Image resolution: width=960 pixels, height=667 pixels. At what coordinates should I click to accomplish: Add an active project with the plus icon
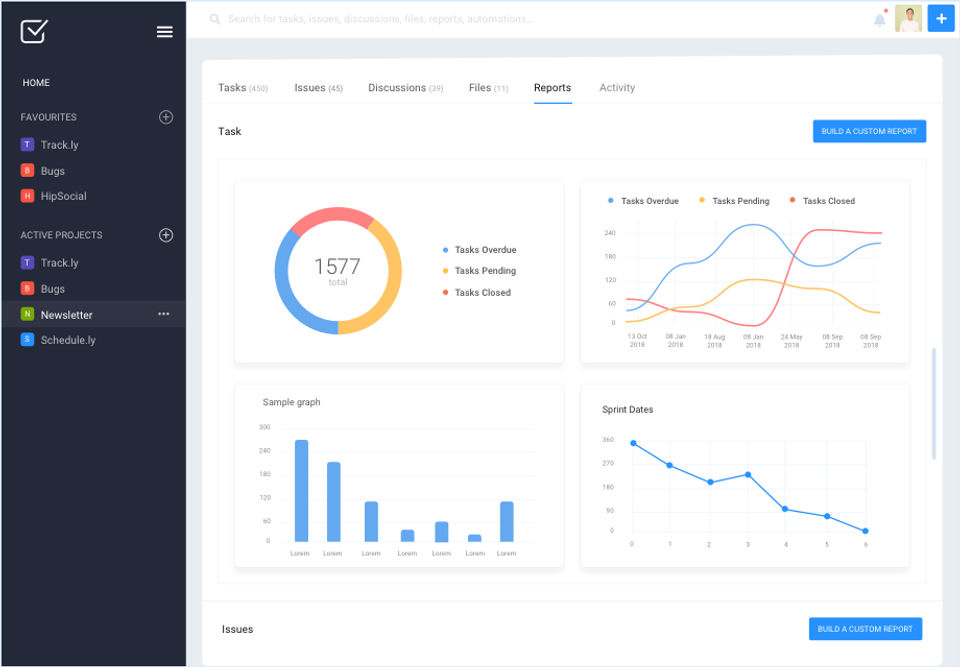pyautogui.click(x=165, y=235)
